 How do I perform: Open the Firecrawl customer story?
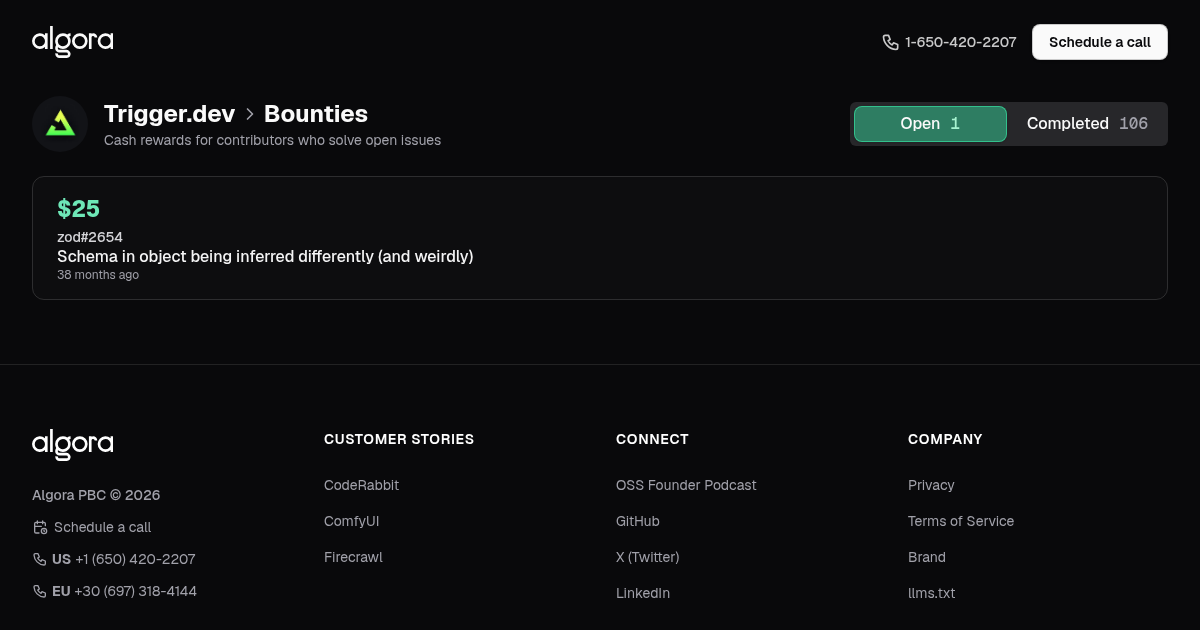tap(353, 557)
